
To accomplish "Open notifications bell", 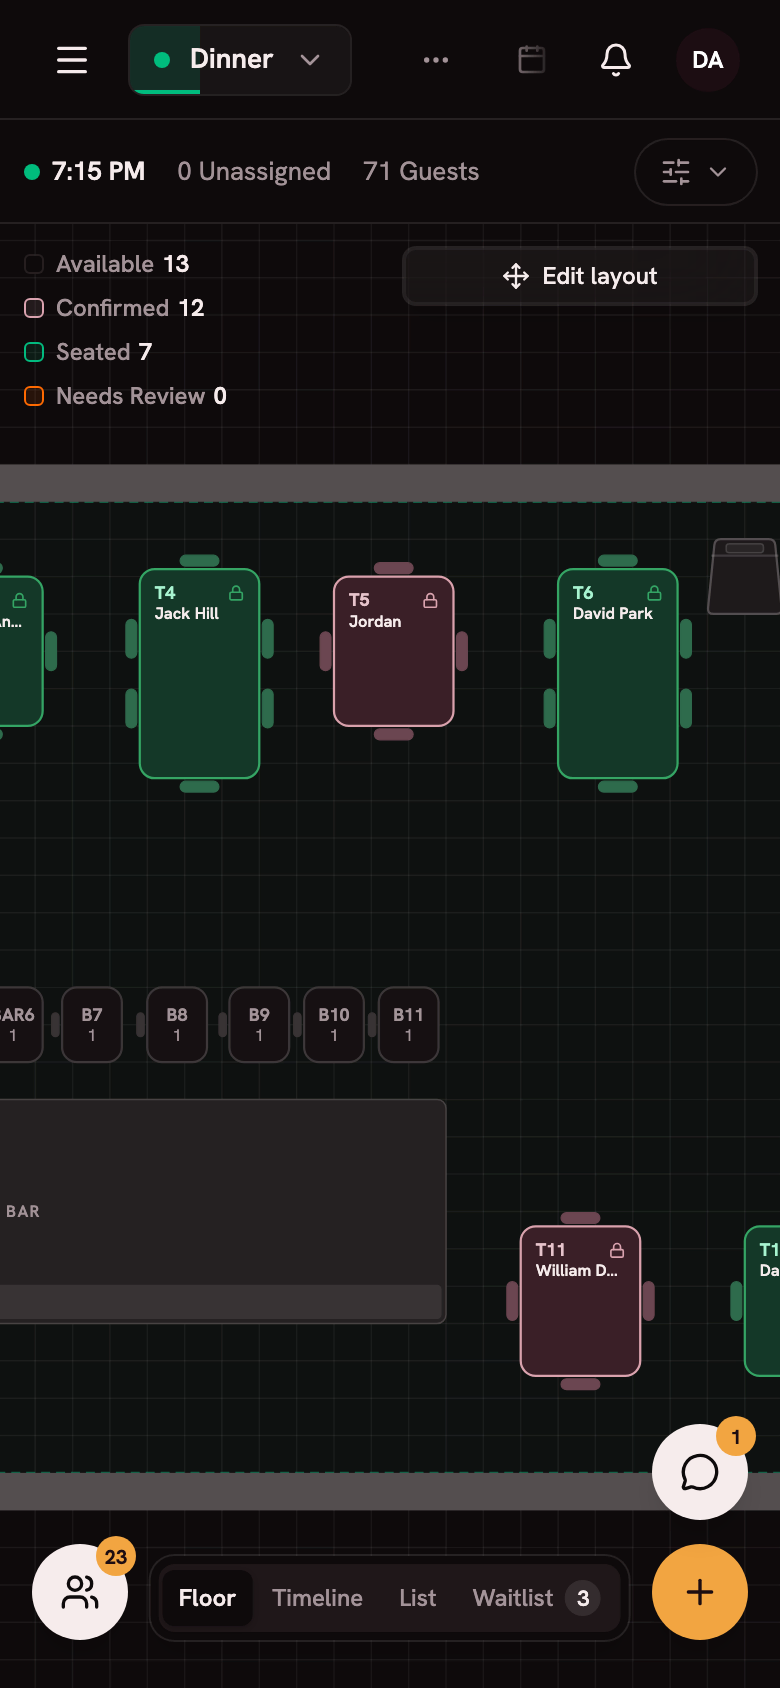I will point(616,60).
